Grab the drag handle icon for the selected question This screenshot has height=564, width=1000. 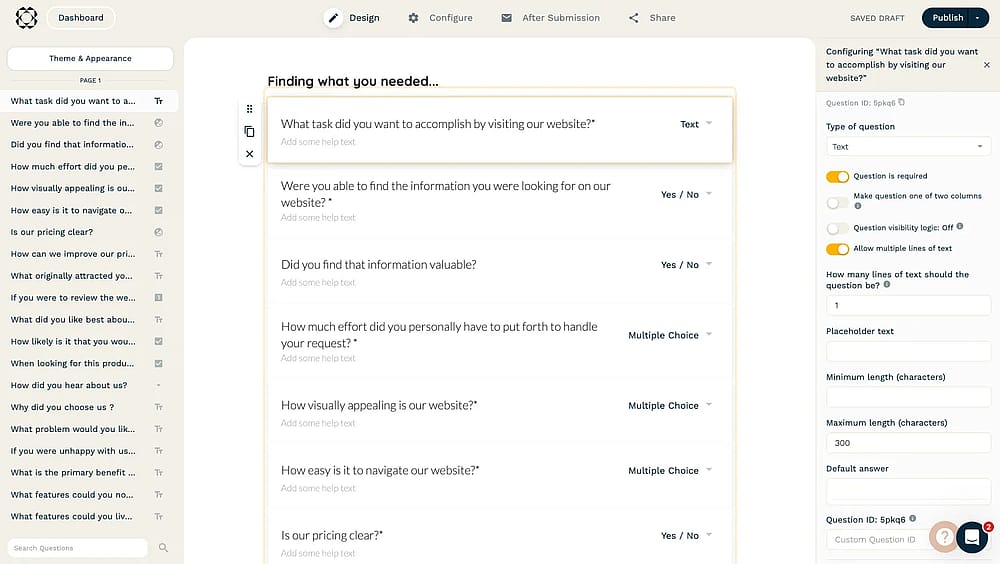tap(249, 109)
